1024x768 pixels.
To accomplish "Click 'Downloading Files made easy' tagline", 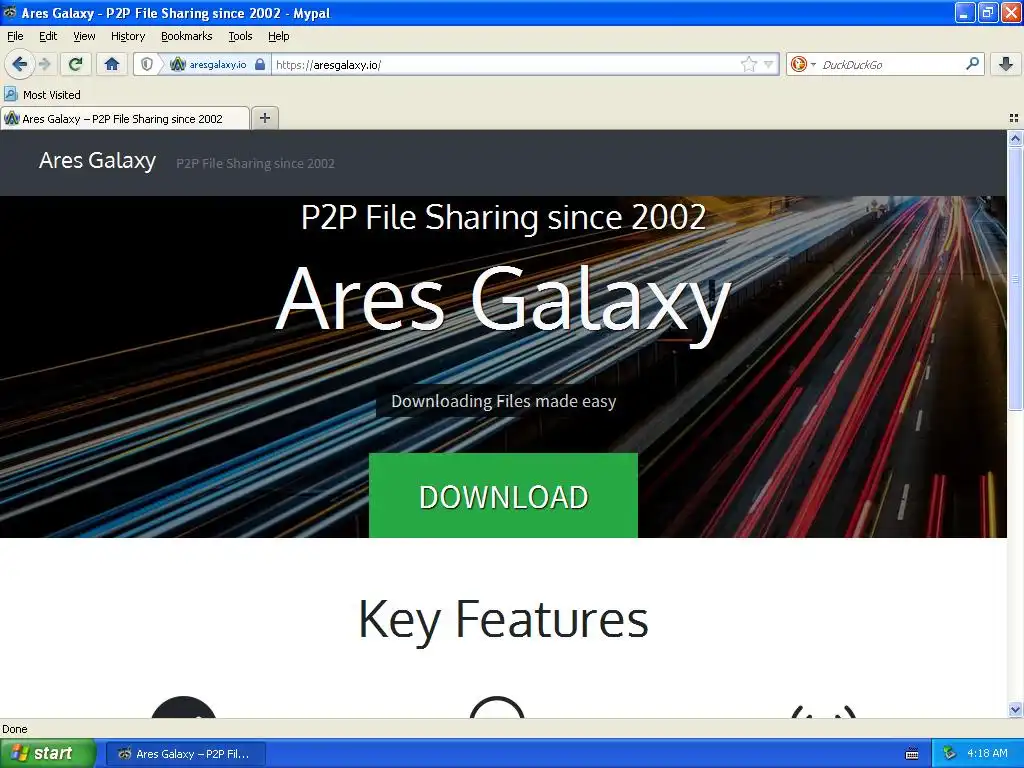I will 504,401.
